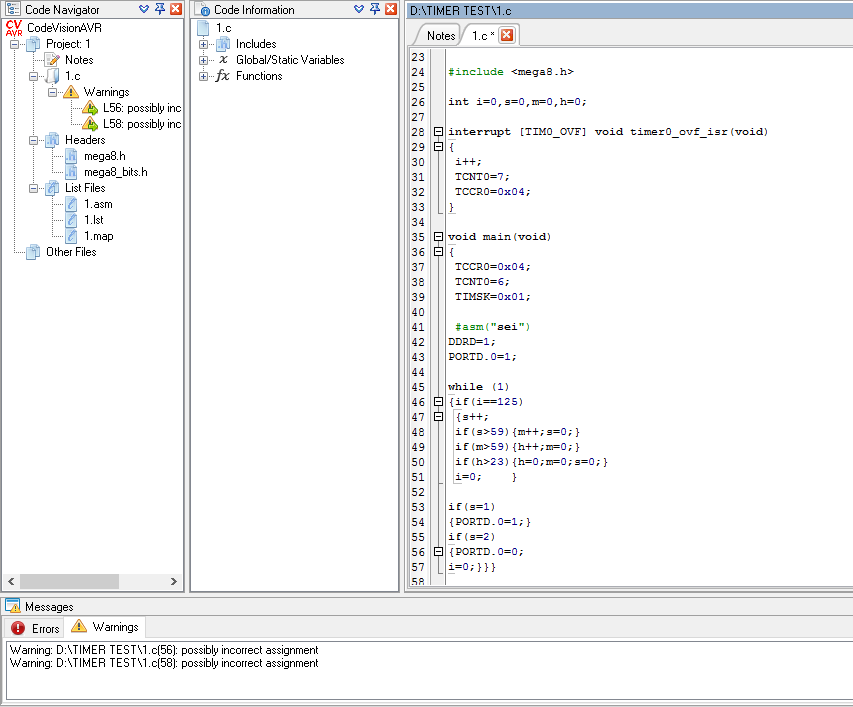Click line 58 warning message
The height and width of the screenshot is (707, 853).
coord(164,663)
